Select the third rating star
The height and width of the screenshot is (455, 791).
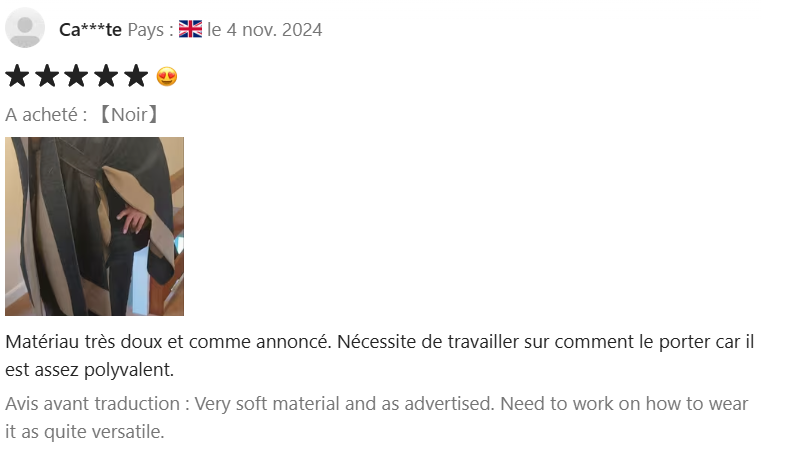(x=76, y=77)
